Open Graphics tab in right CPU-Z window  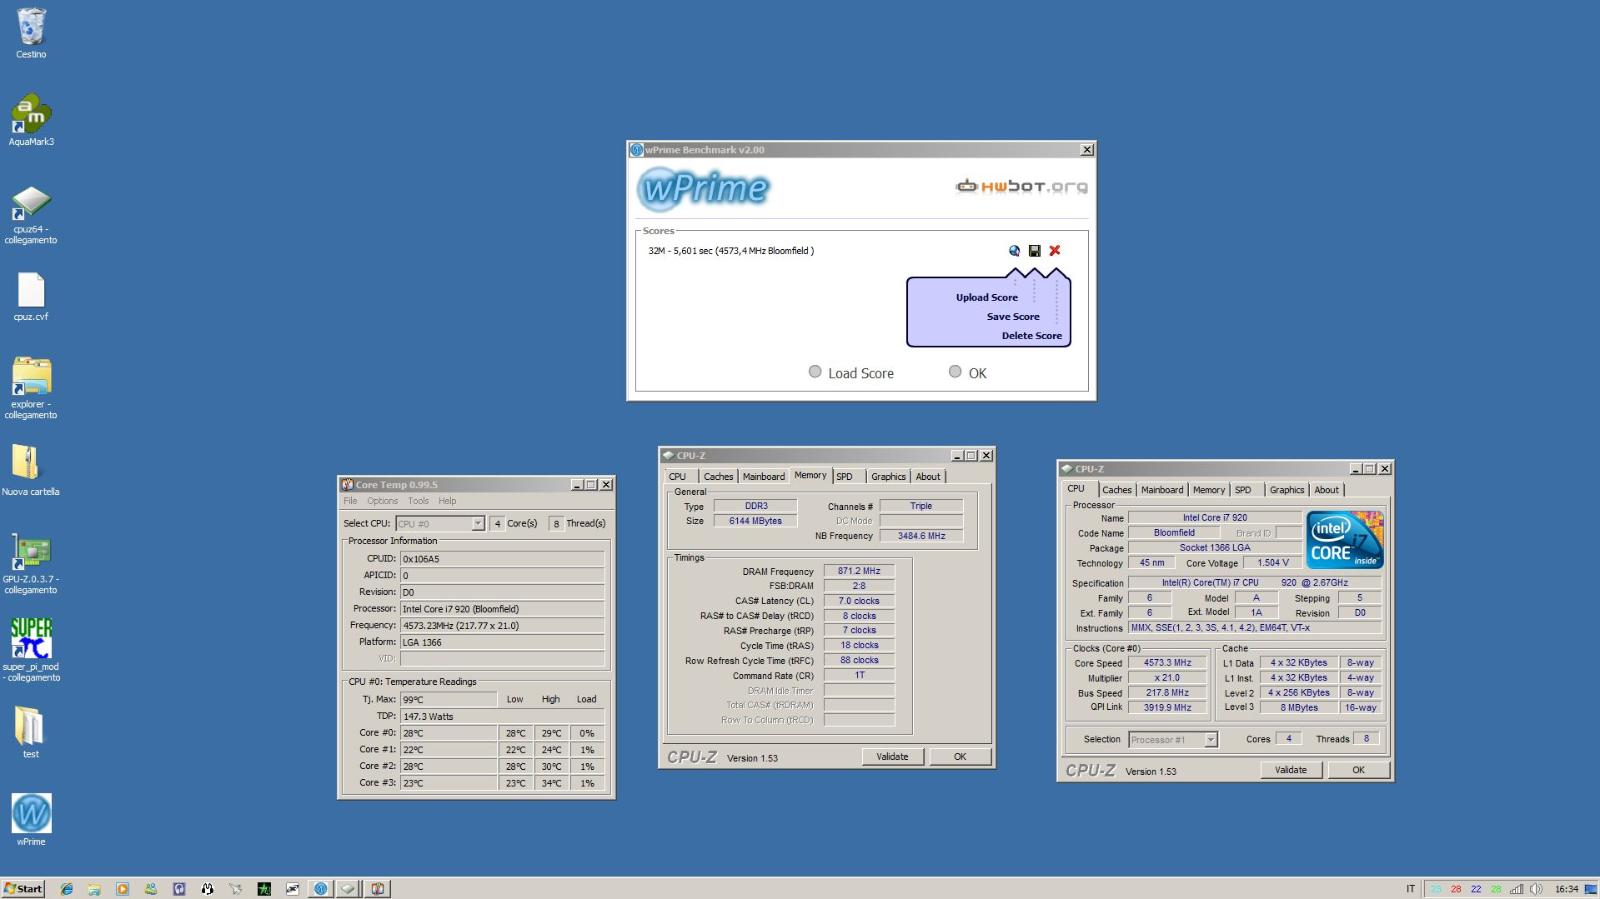pos(1287,490)
